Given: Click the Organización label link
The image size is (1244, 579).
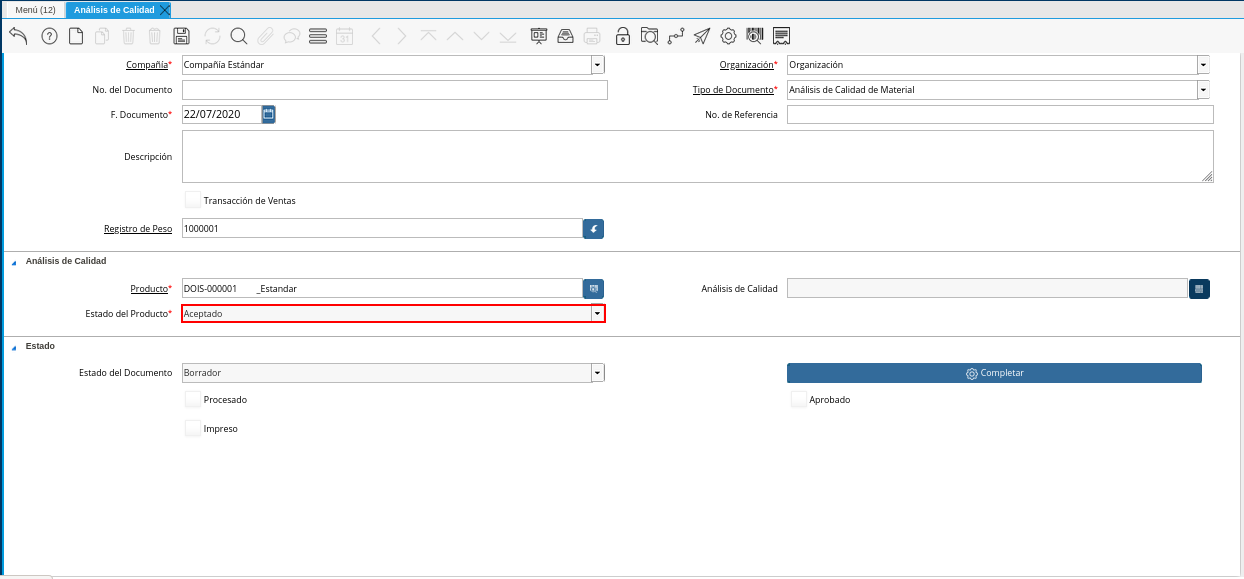Looking at the screenshot, I should 747,64.
